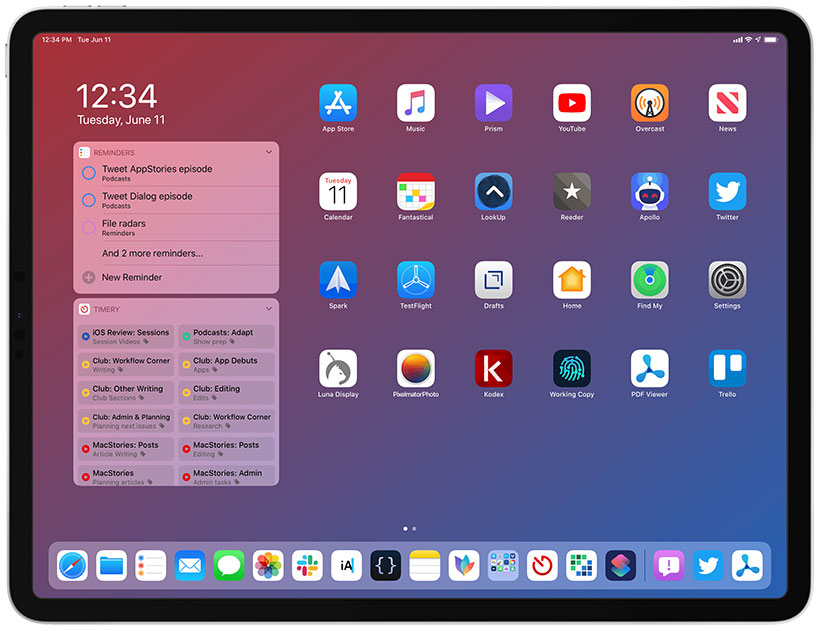This screenshot has height=631, width=820.
Task: Launch Luna Display
Action: point(338,369)
